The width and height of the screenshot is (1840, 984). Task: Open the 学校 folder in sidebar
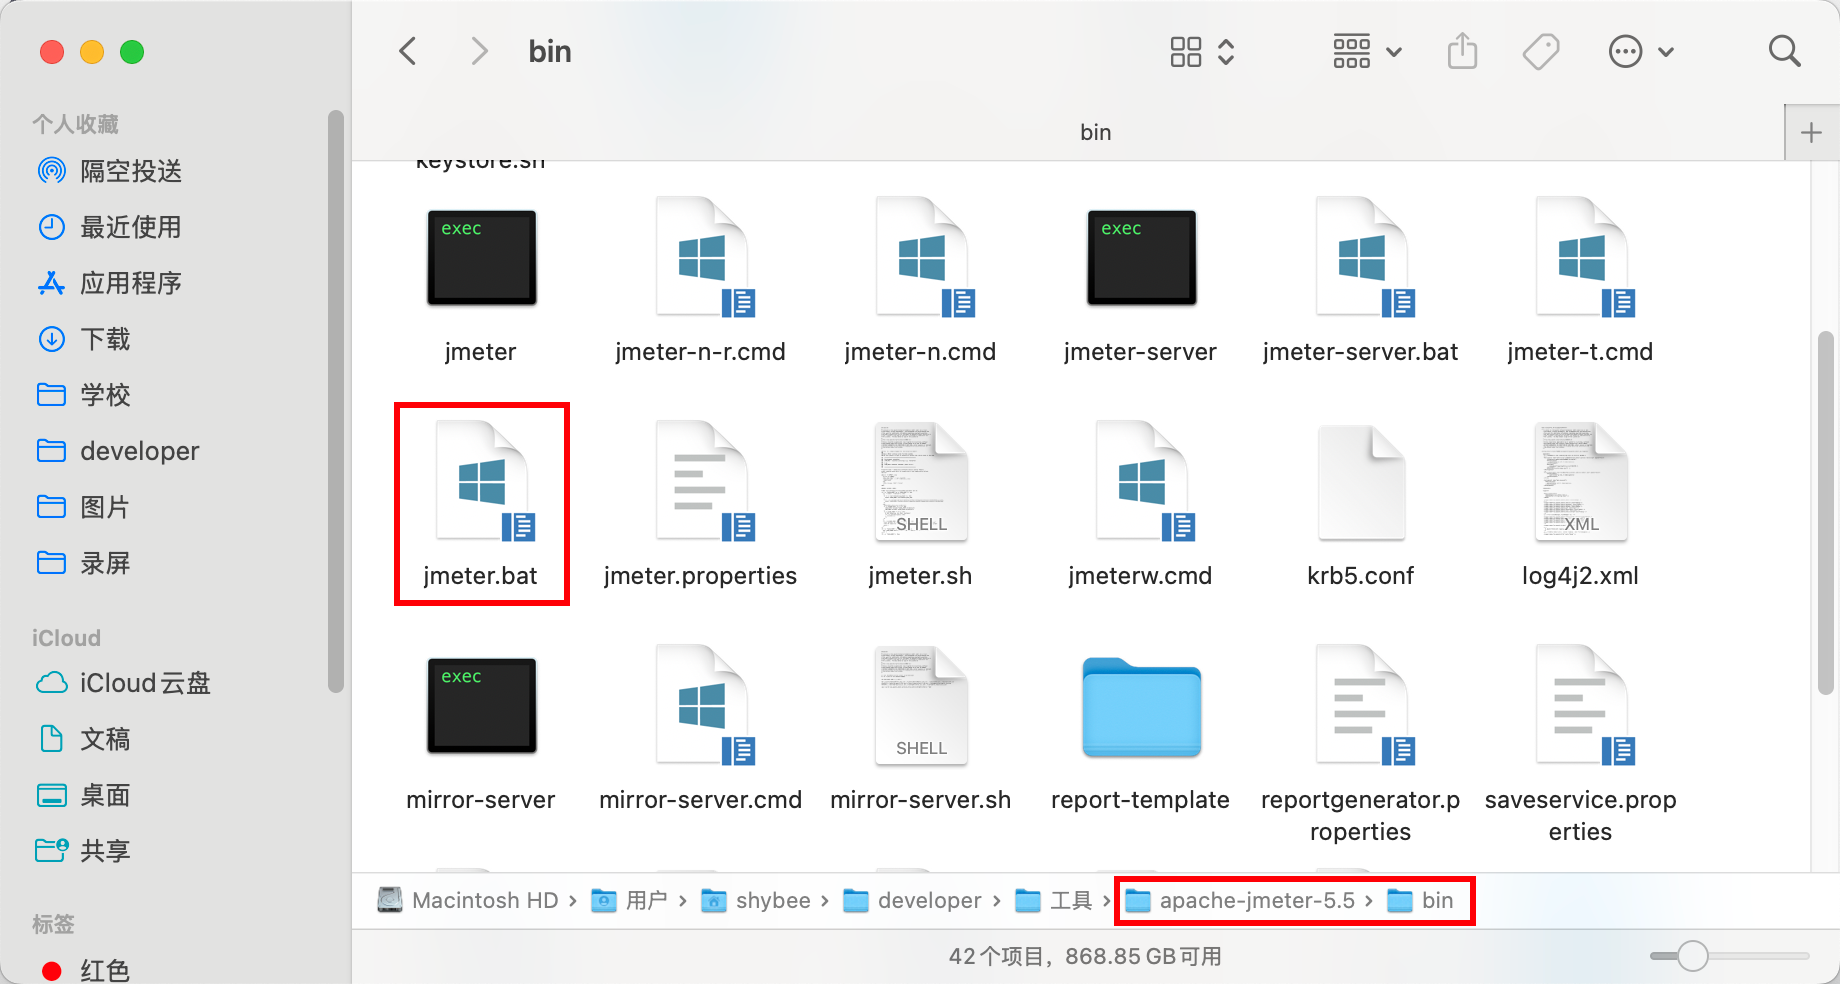84,395
